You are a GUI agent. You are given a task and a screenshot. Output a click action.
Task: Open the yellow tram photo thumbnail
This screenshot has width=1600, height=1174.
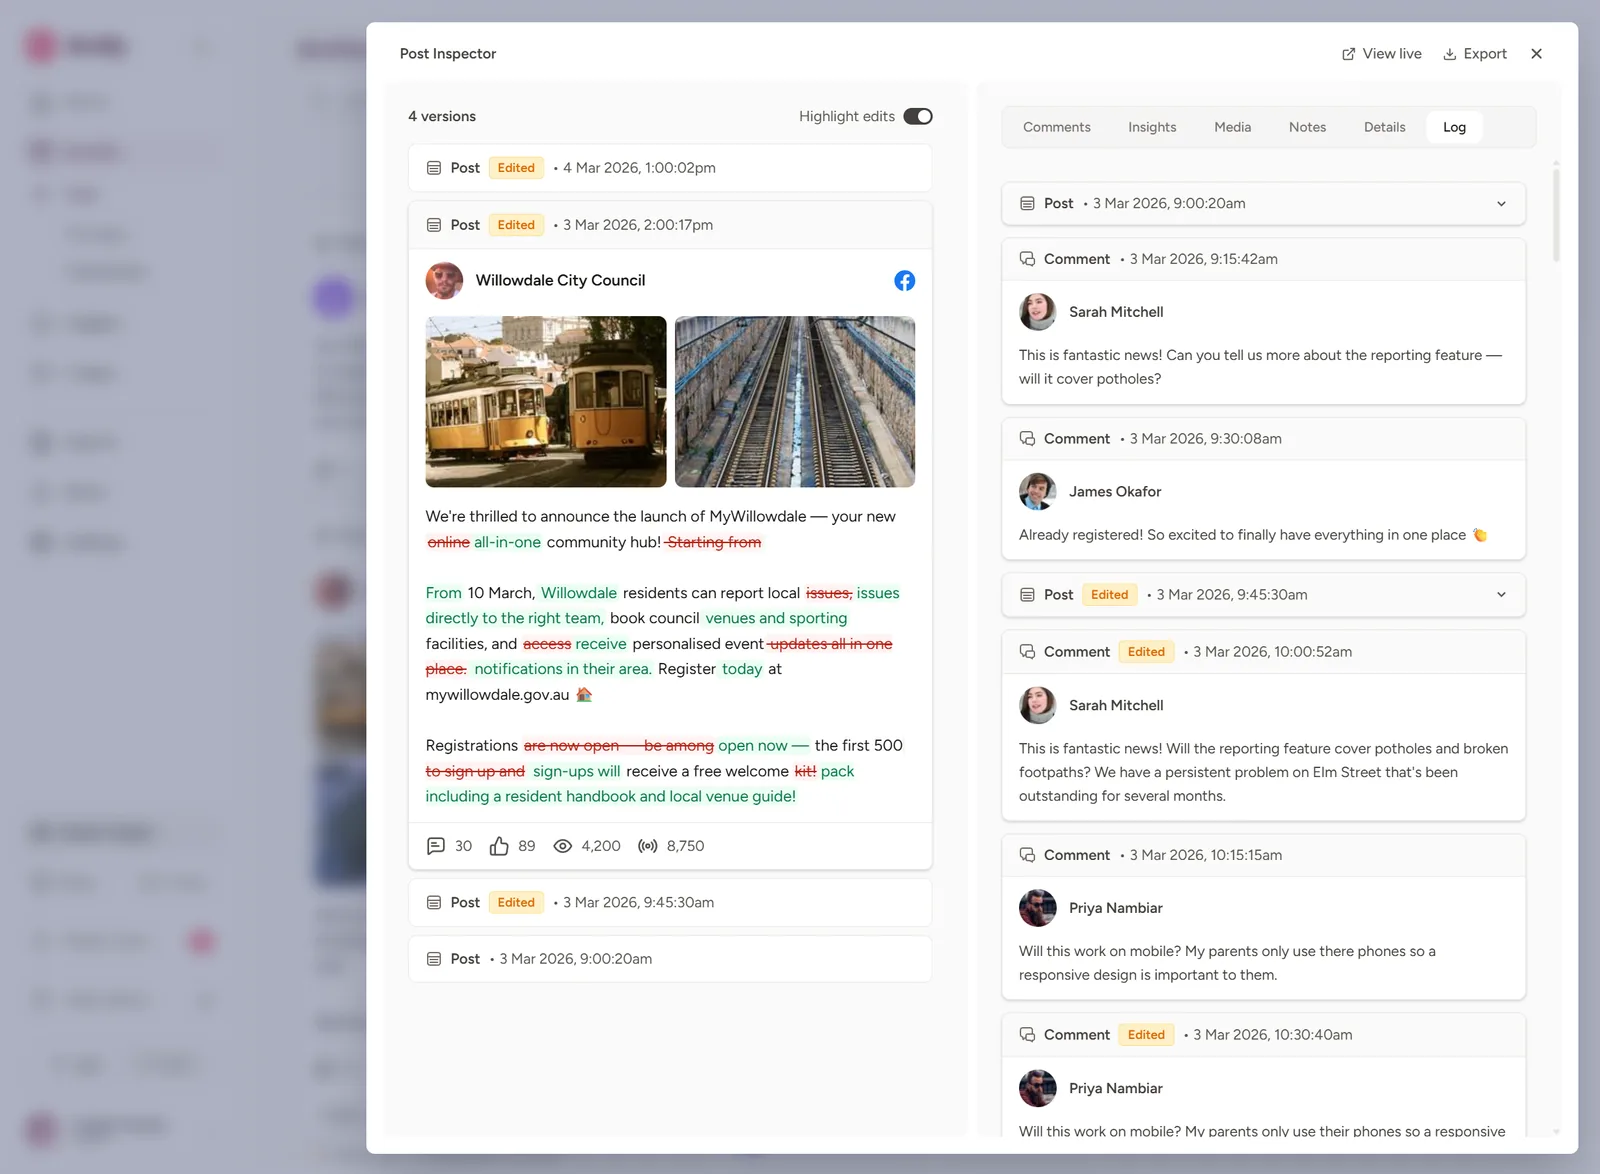coord(546,402)
